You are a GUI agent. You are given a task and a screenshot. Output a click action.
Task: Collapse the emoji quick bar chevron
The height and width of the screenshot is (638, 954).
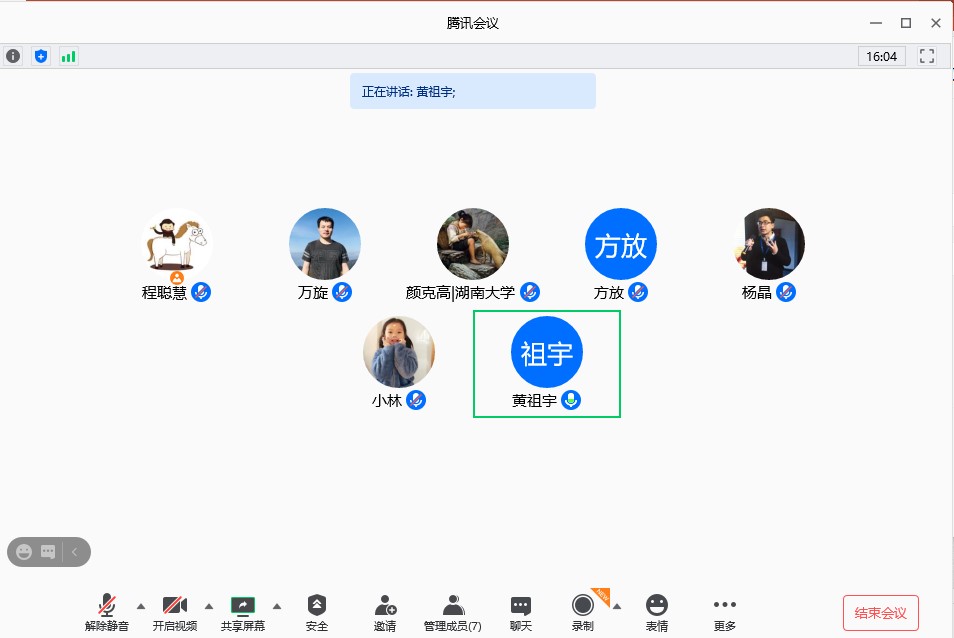tap(74, 551)
